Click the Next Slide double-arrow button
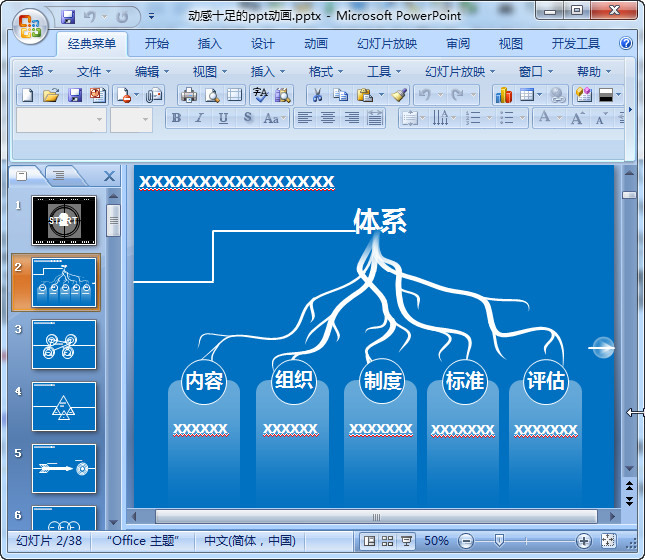This screenshot has height=560, width=645. point(629,501)
